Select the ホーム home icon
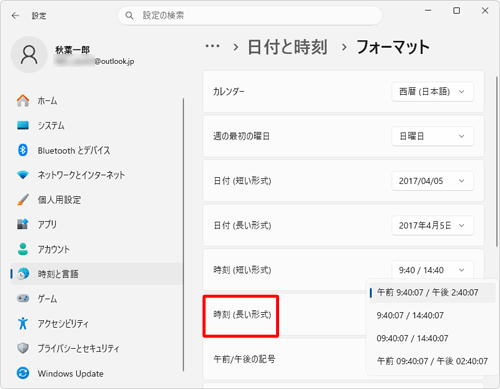Viewport: 500px width, 389px height. (23, 101)
